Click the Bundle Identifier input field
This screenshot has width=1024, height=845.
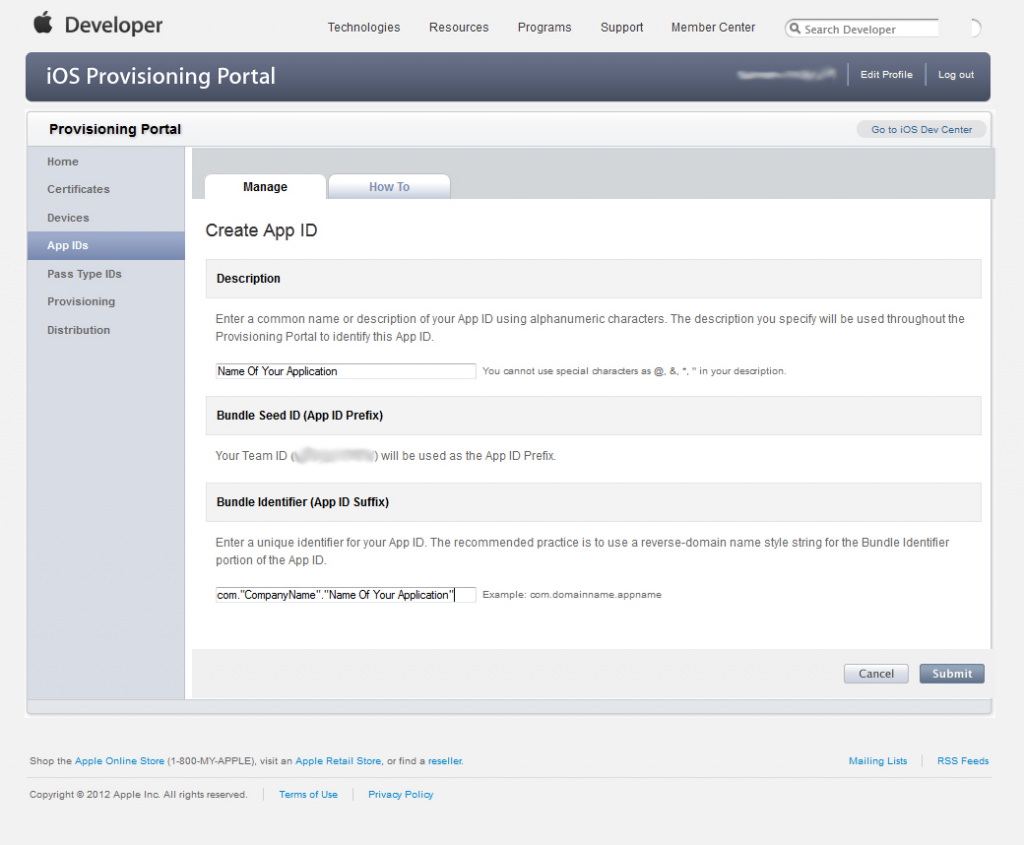pyautogui.click(x=345, y=595)
